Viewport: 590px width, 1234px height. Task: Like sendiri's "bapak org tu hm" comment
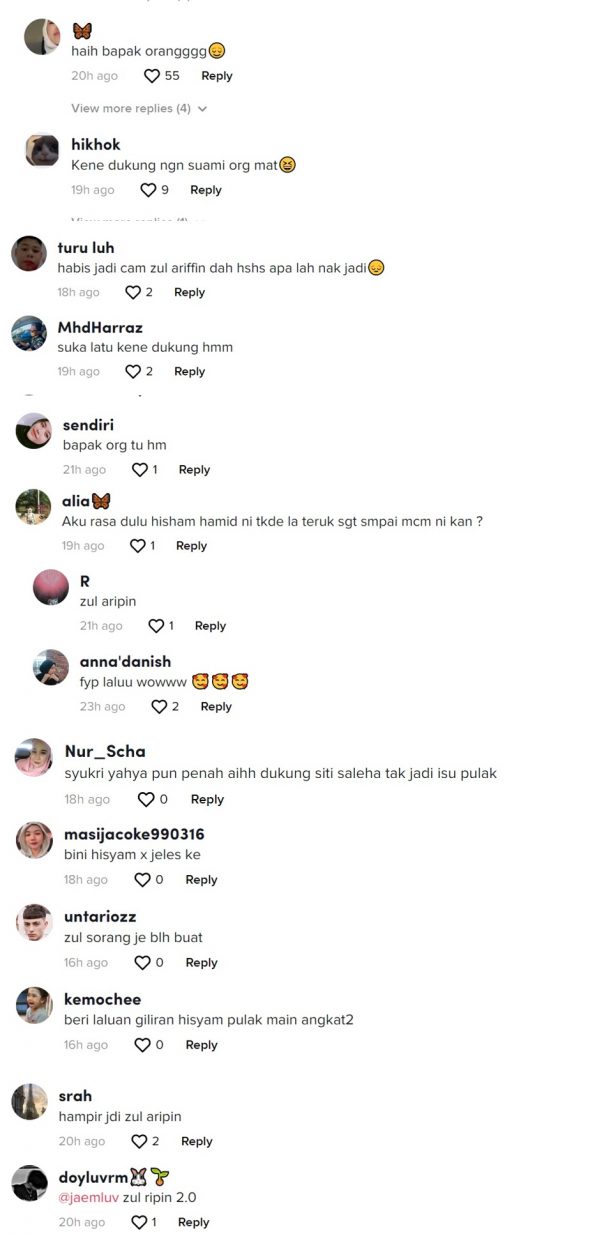click(139, 469)
